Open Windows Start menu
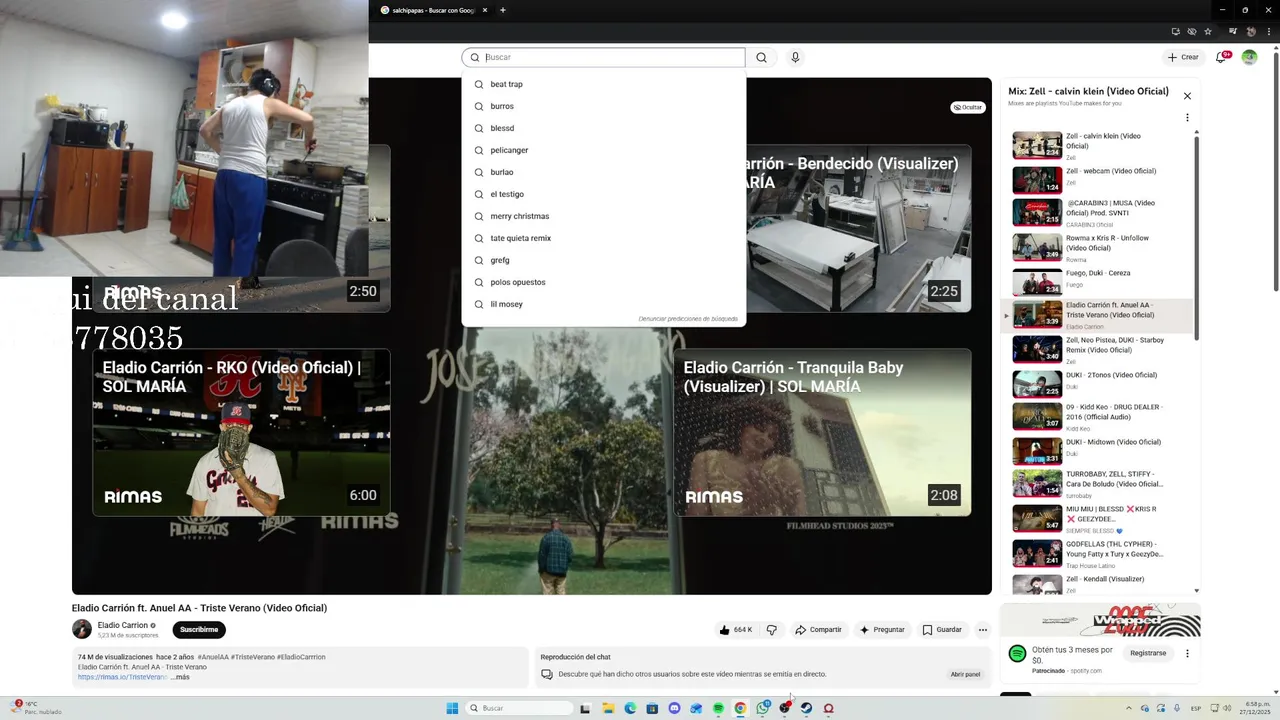Screen dimensions: 1280x720 pyautogui.click(x=452, y=708)
